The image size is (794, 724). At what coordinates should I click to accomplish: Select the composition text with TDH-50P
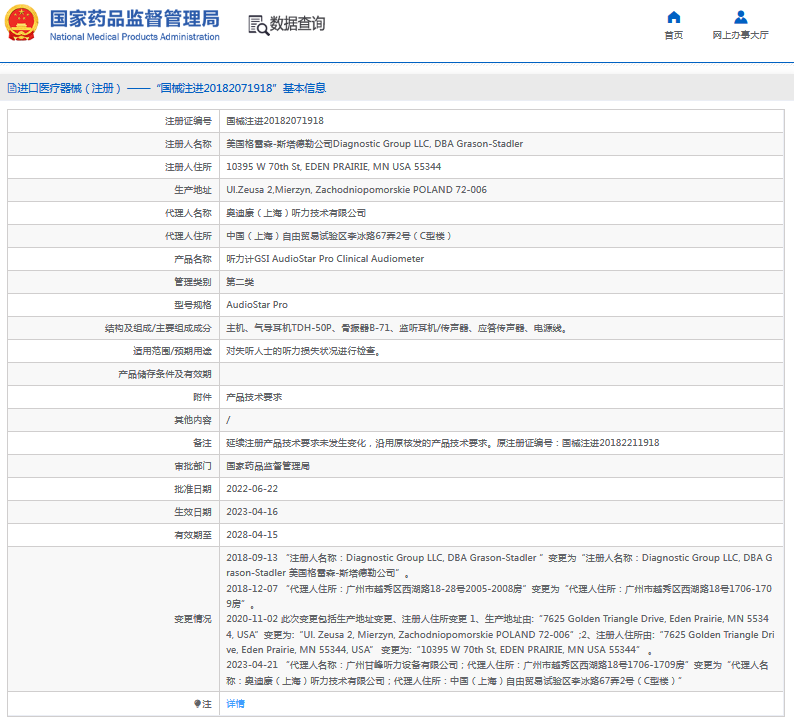tap(396, 328)
